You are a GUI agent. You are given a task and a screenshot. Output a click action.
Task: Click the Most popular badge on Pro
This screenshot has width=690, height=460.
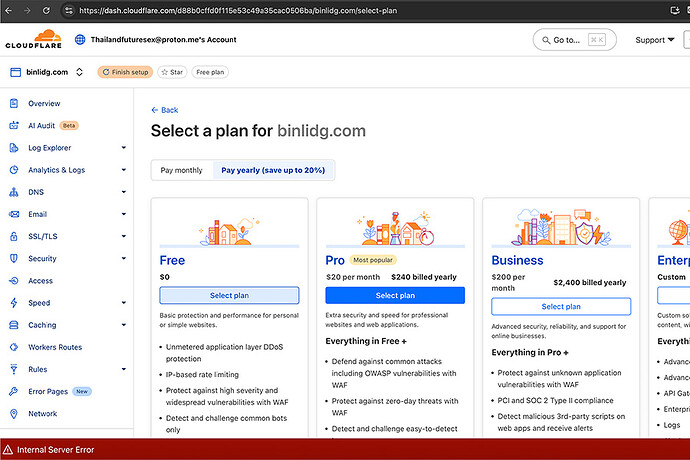click(x=373, y=260)
